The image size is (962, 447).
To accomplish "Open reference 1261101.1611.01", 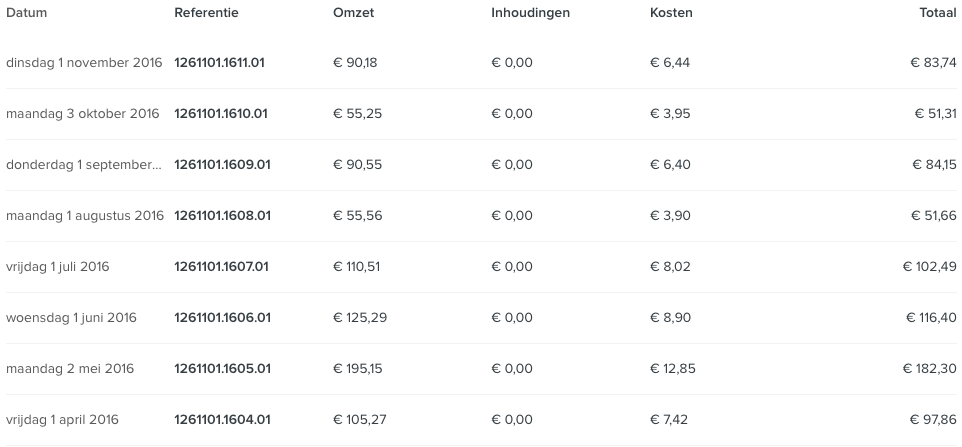I will [x=219, y=63].
